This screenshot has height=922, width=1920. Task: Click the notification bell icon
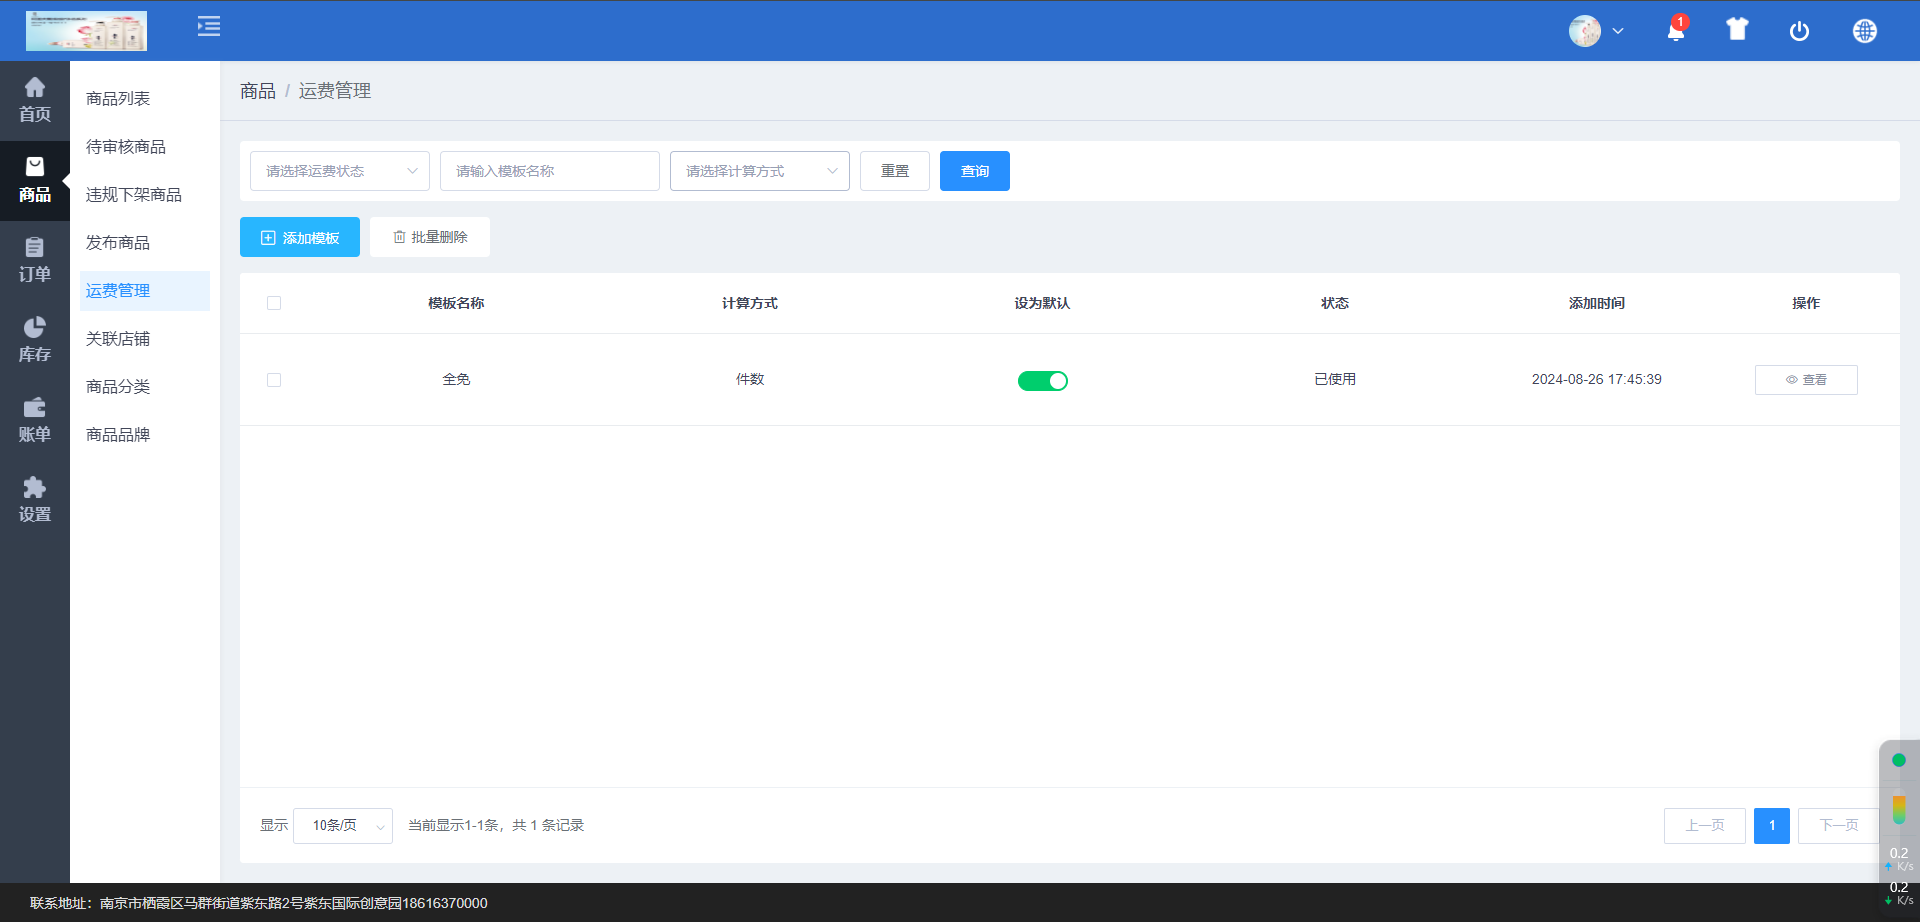pos(1675,31)
